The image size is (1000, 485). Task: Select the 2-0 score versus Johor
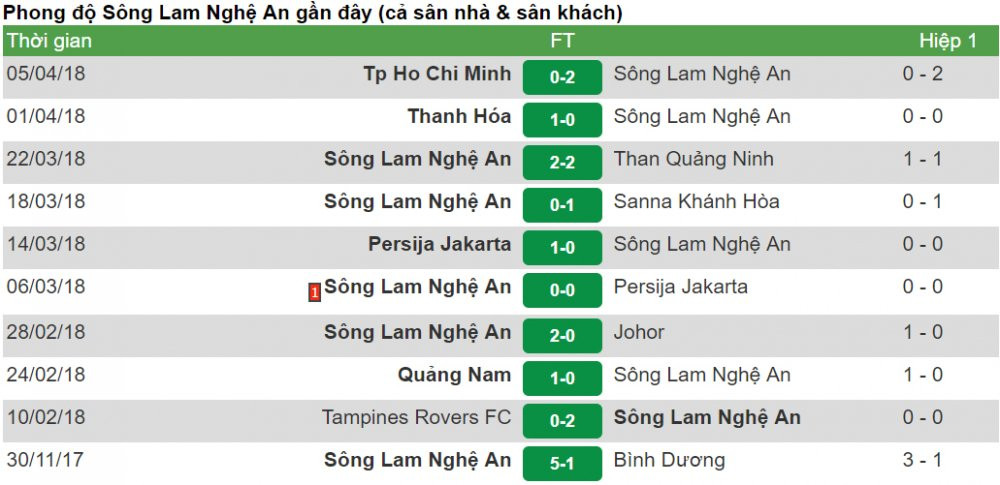[x=562, y=335]
